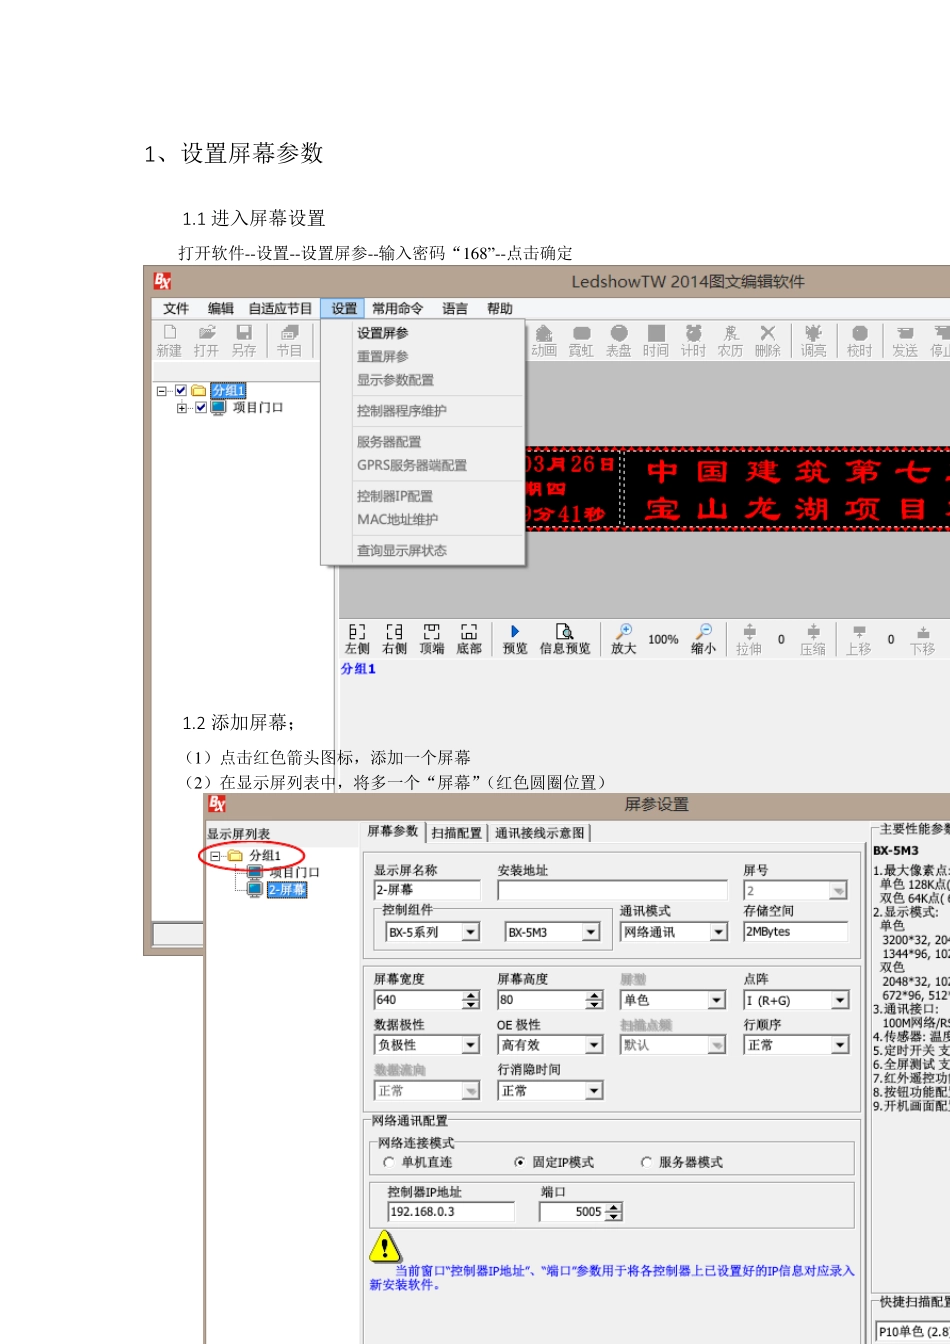950x1344 pixels.
Task: Collapse 分组1 in the 显示屏列表 tree
Action: click(214, 855)
